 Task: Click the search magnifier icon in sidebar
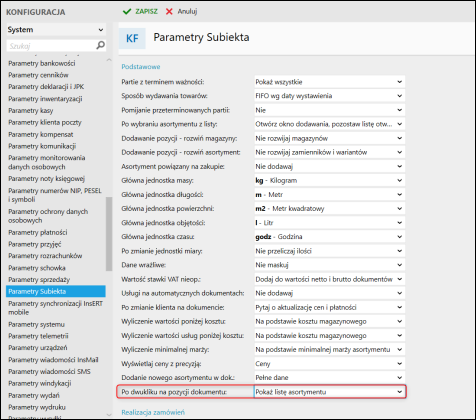pos(100,45)
